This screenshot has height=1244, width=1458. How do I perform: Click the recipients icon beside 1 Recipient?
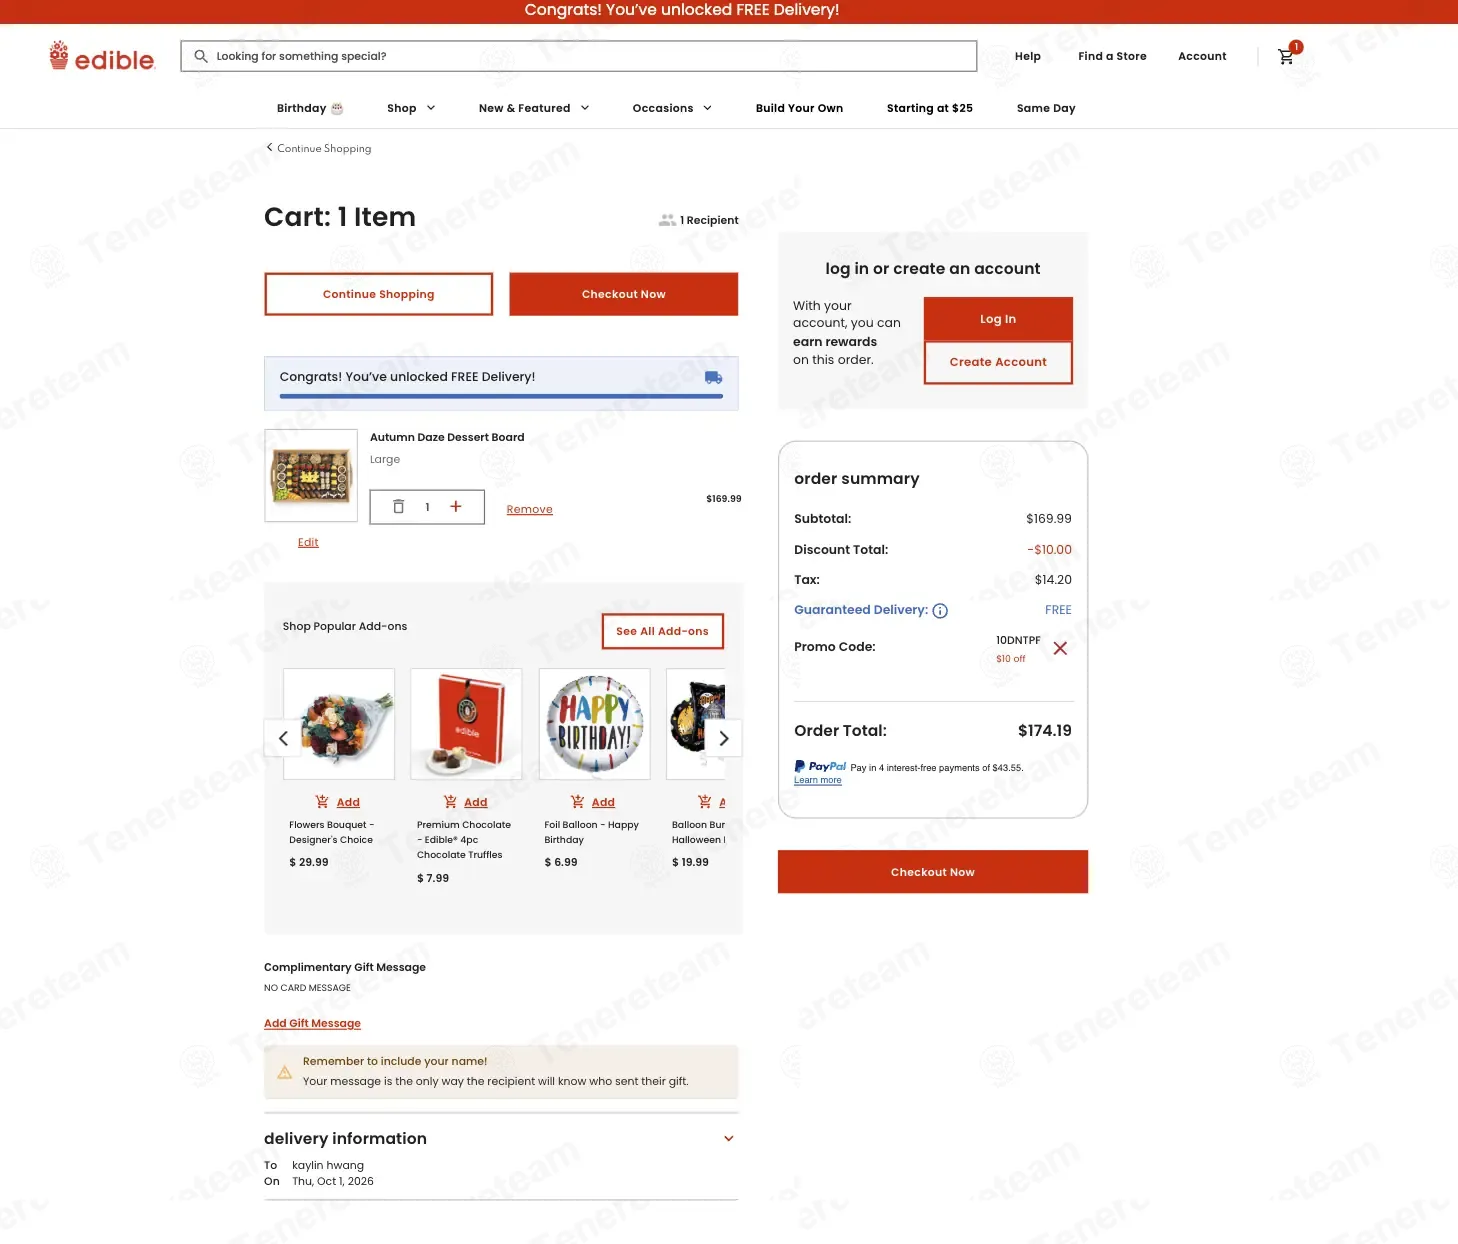pyautogui.click(x=667, y=220)
